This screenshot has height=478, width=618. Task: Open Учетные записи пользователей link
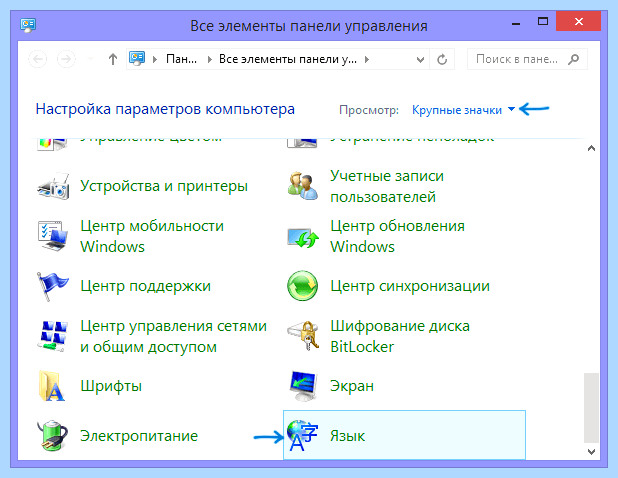tap(387, 186)
